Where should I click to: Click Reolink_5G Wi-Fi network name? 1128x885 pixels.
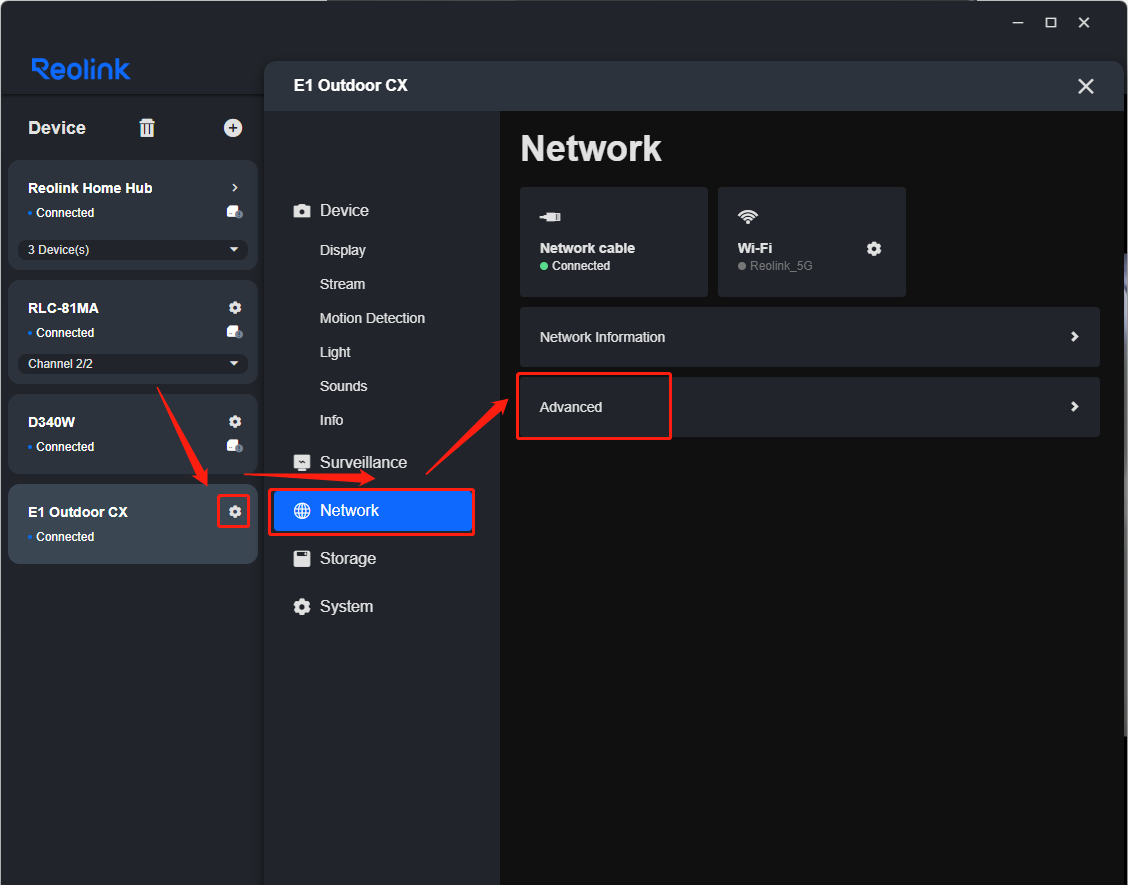[781, 266]
